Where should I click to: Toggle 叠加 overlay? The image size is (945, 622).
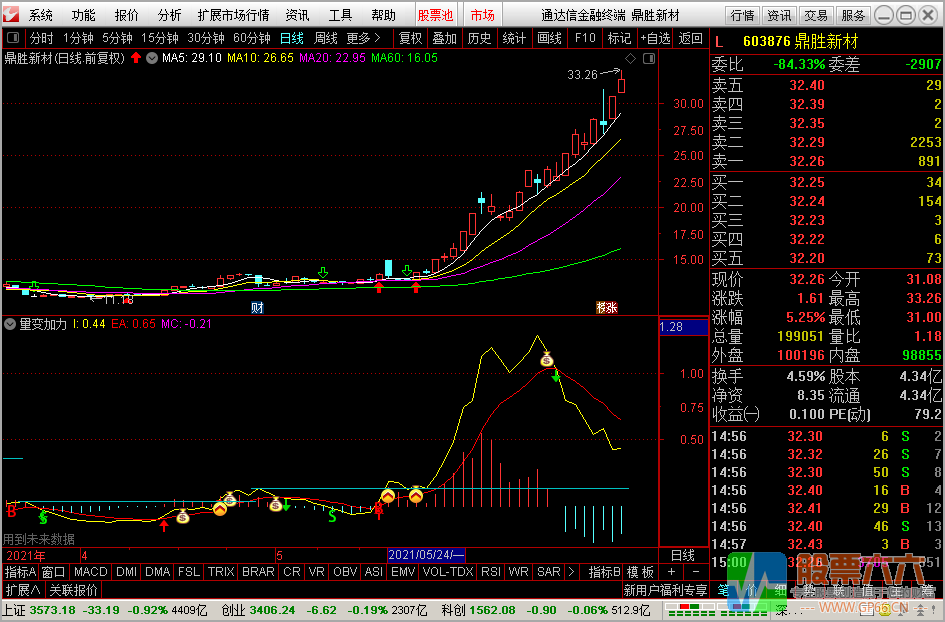click(x=445, y=39)
